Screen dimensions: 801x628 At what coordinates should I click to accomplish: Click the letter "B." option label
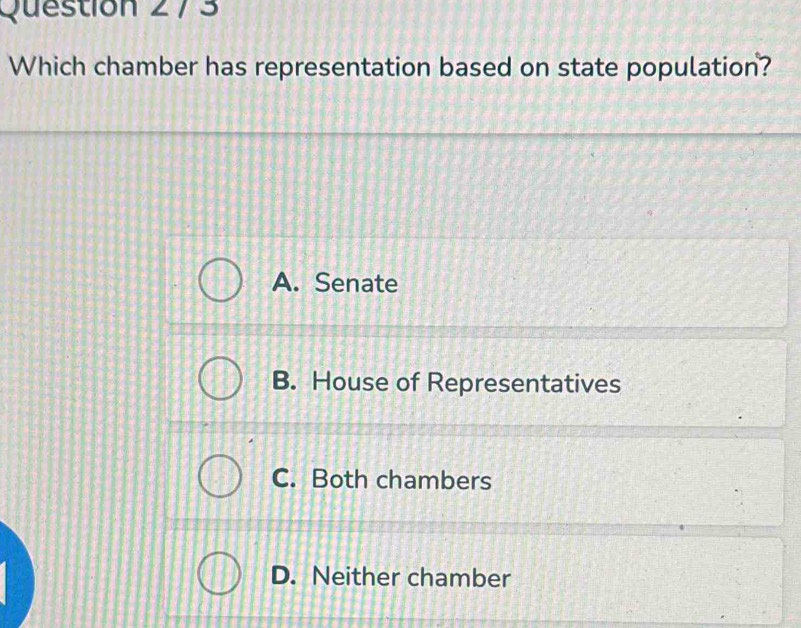[x=285, y=383]
